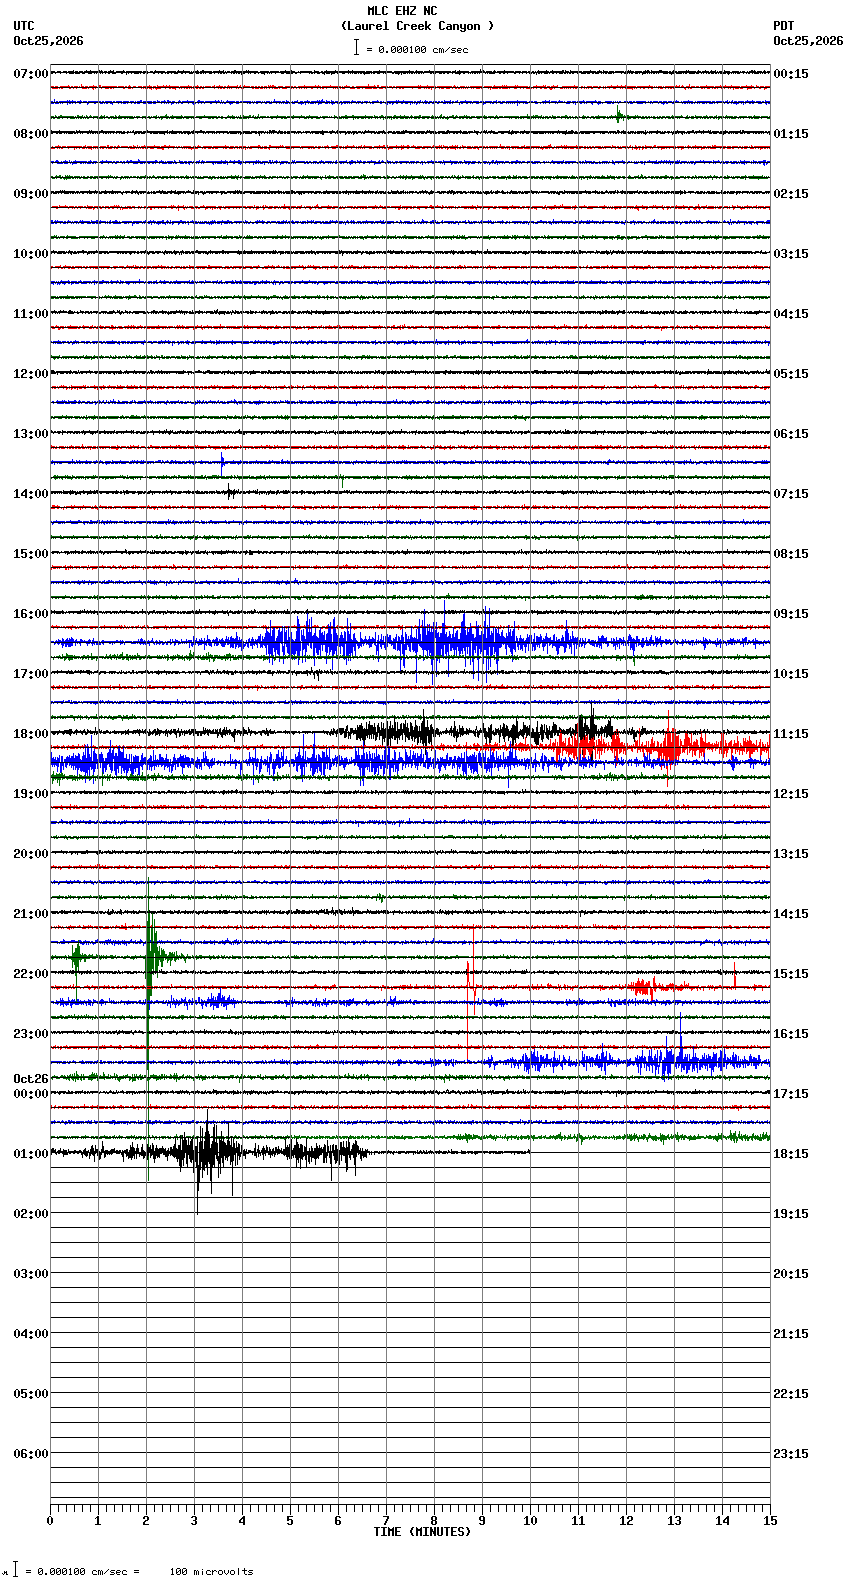Click the 'Oct26' date change label
This screenshot has width=850, height=1584.
(31, 1079)
